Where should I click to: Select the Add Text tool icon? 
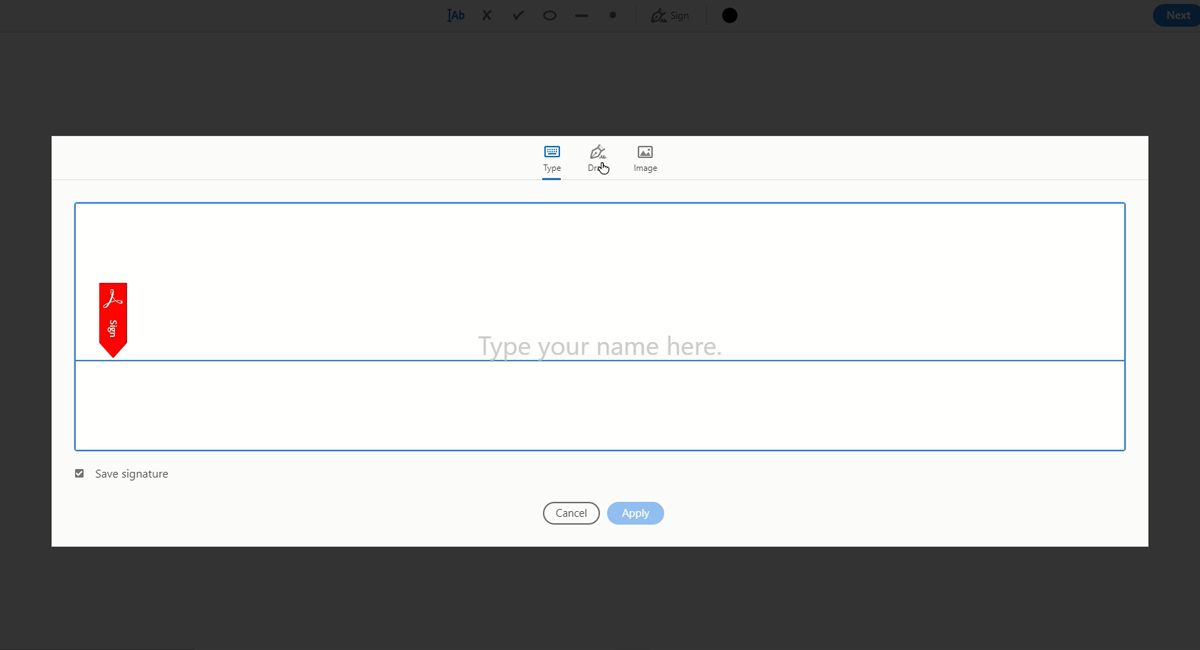[x=456, y=15]
